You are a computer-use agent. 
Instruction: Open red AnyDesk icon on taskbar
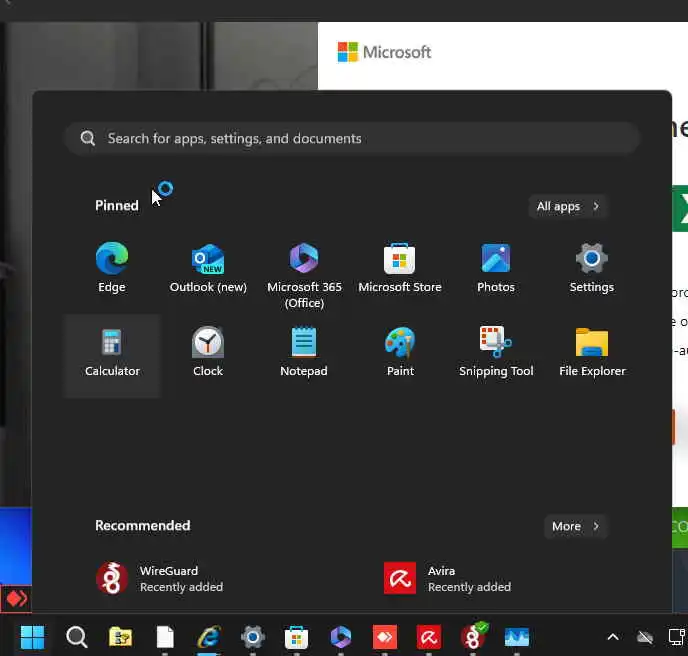385,637
